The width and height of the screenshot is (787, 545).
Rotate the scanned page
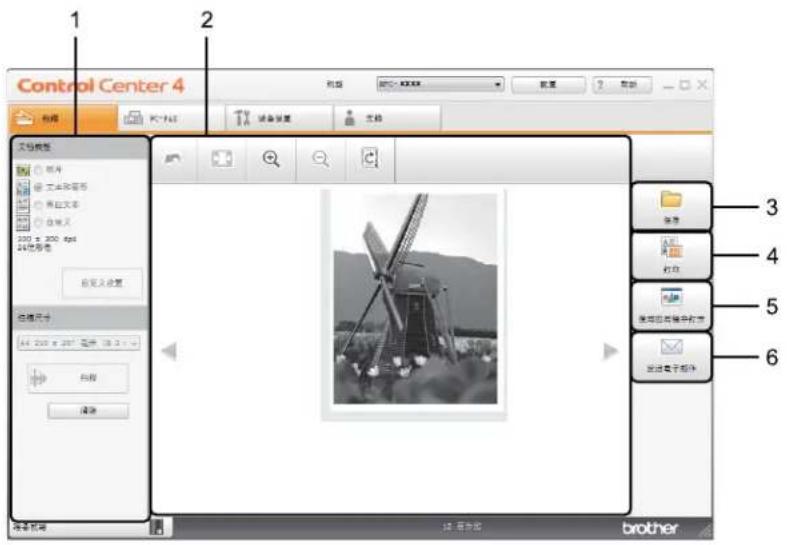(x=370, y=159)
